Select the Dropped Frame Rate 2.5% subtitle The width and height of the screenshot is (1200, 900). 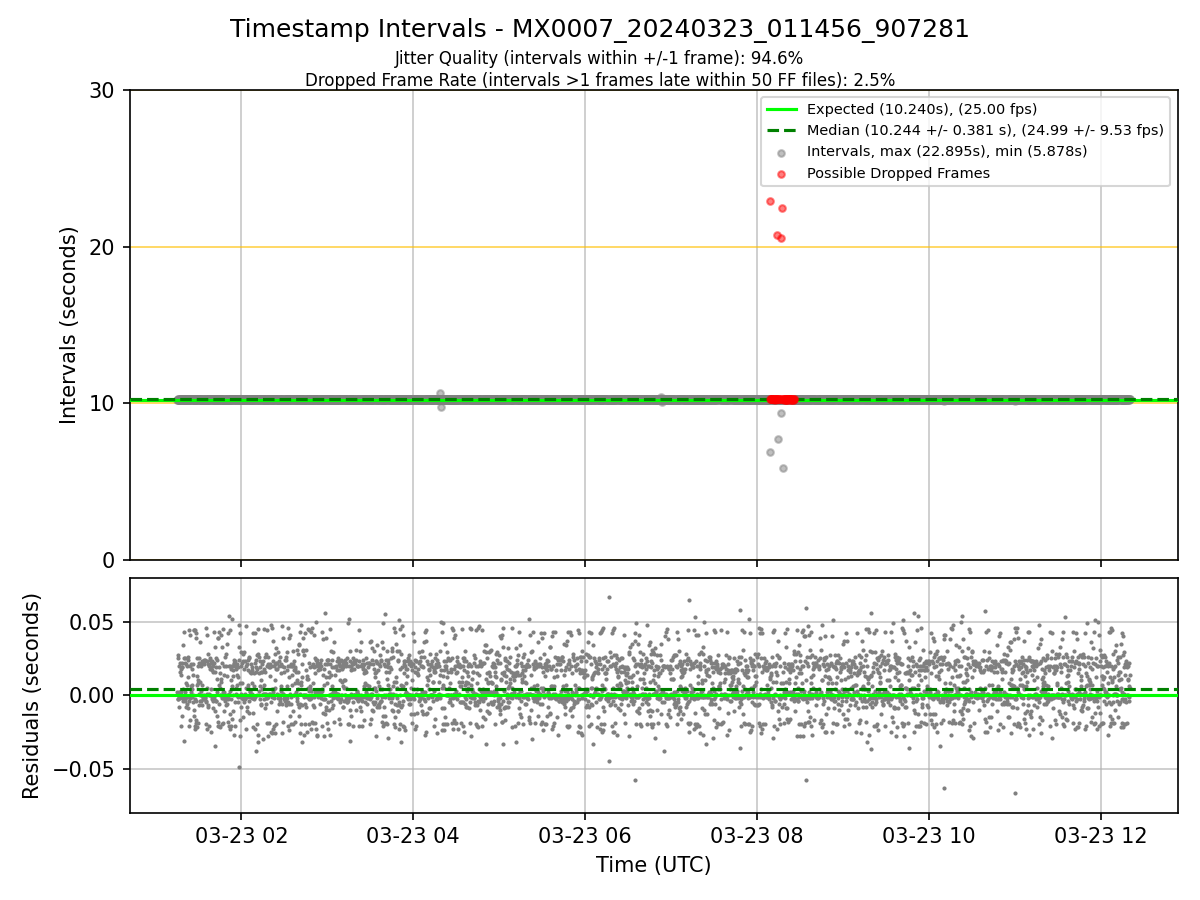pyautogui.click(x=599, y=79)
